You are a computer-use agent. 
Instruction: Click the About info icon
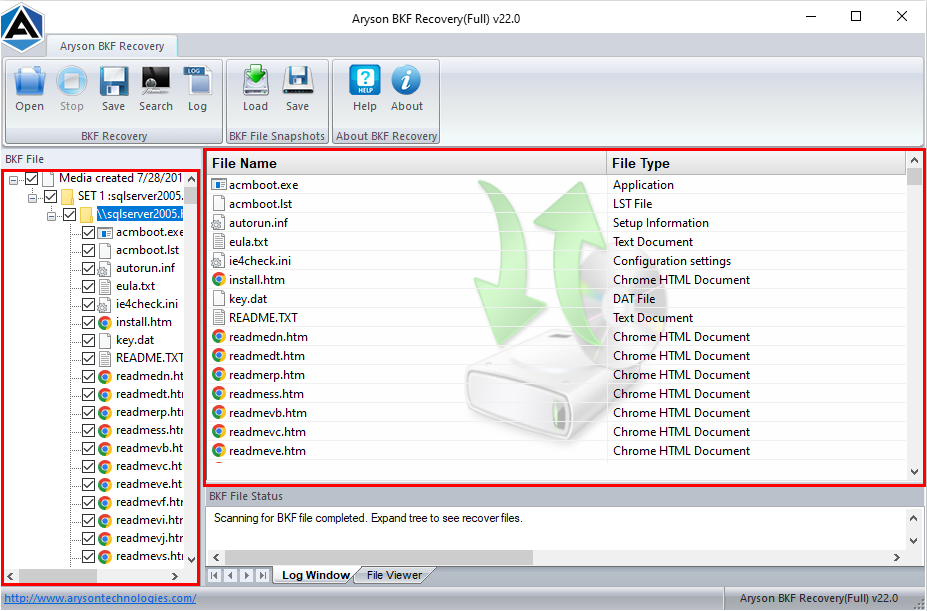(406, 80)
